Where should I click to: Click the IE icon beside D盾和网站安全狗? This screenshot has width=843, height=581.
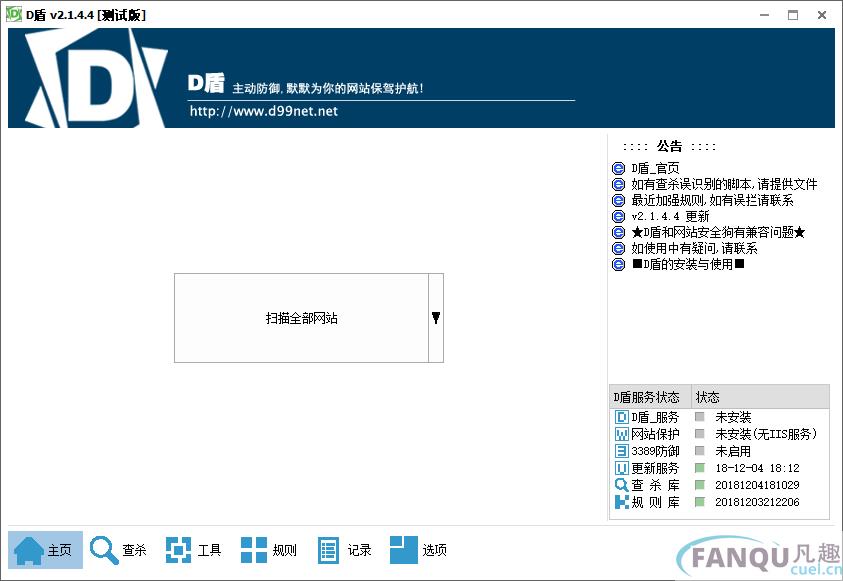click(x=619, y=232)
